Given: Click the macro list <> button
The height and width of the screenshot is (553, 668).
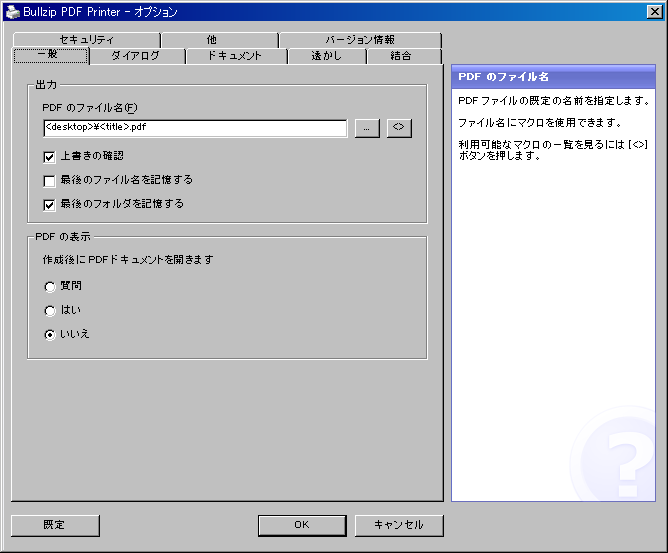Looking at the screenshot, I should pyautogui.click(x=400, y=128).
